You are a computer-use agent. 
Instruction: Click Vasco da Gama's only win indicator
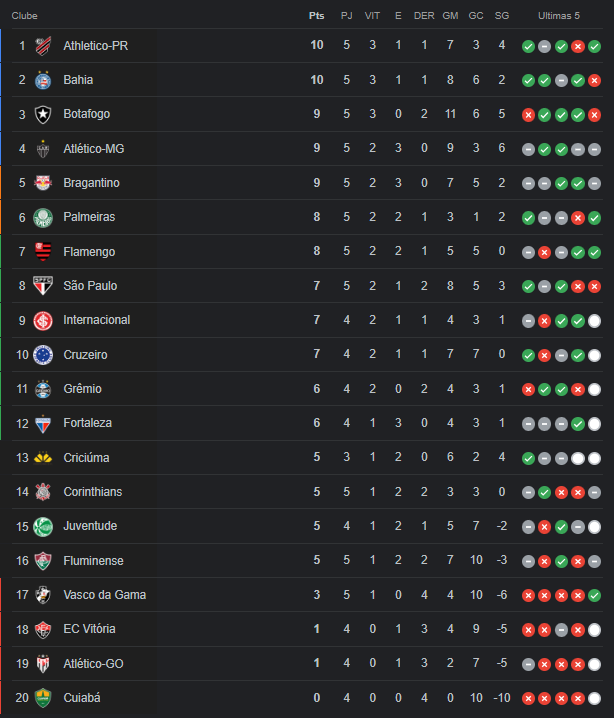[594, 595]
